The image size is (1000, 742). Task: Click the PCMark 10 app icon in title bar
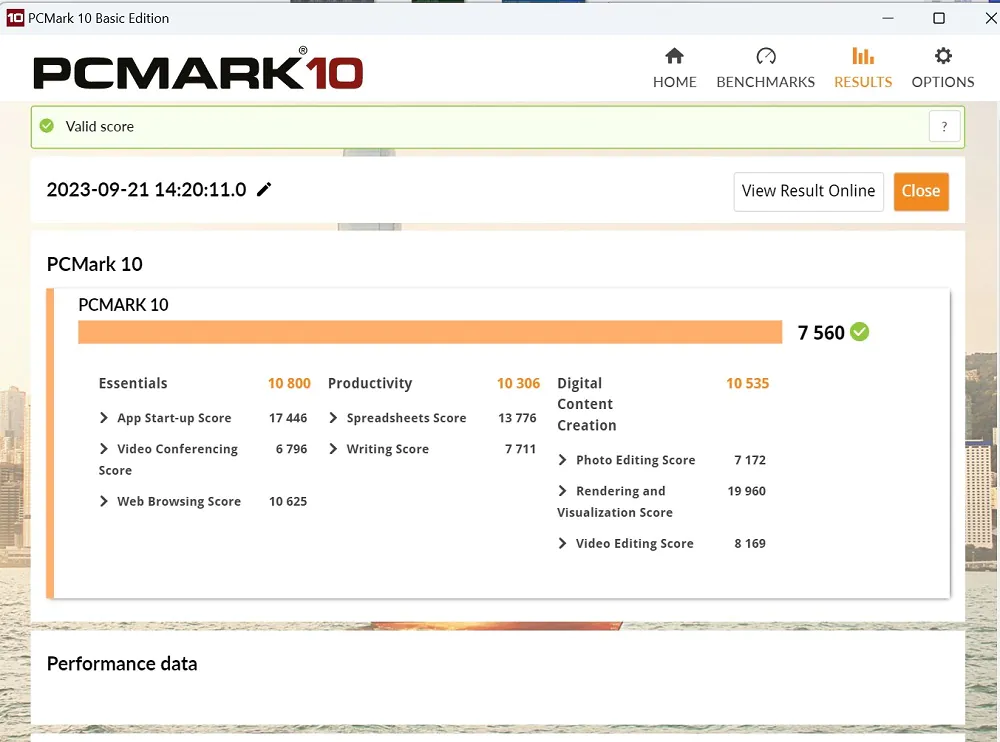click(15, 18)
